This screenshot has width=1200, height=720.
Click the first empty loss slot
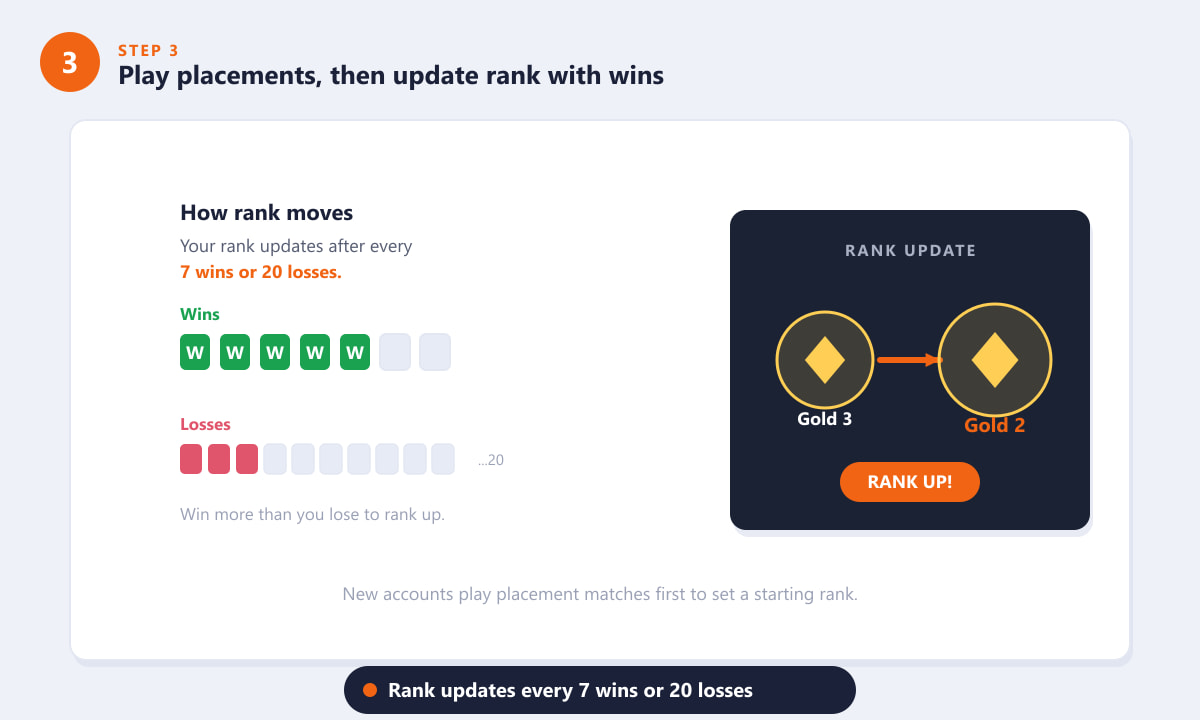click(275, 459)
